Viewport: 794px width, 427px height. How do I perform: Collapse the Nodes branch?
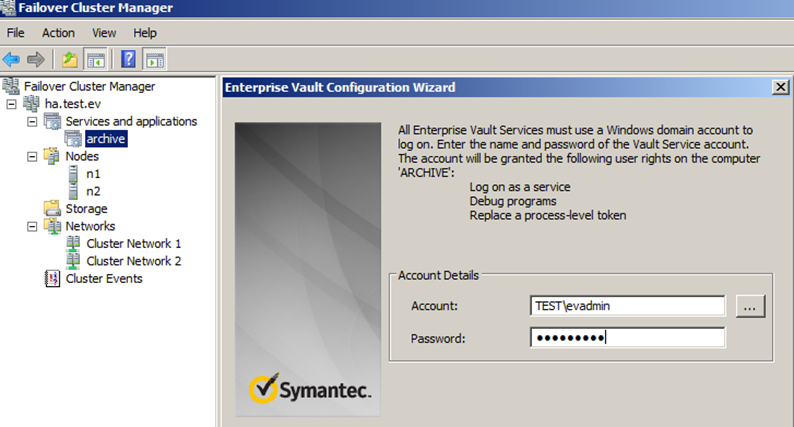pos(32,157)
